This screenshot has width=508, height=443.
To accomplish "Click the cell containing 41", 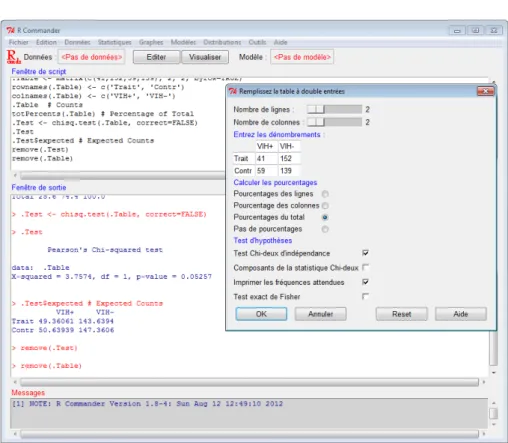I will (266, 158).
